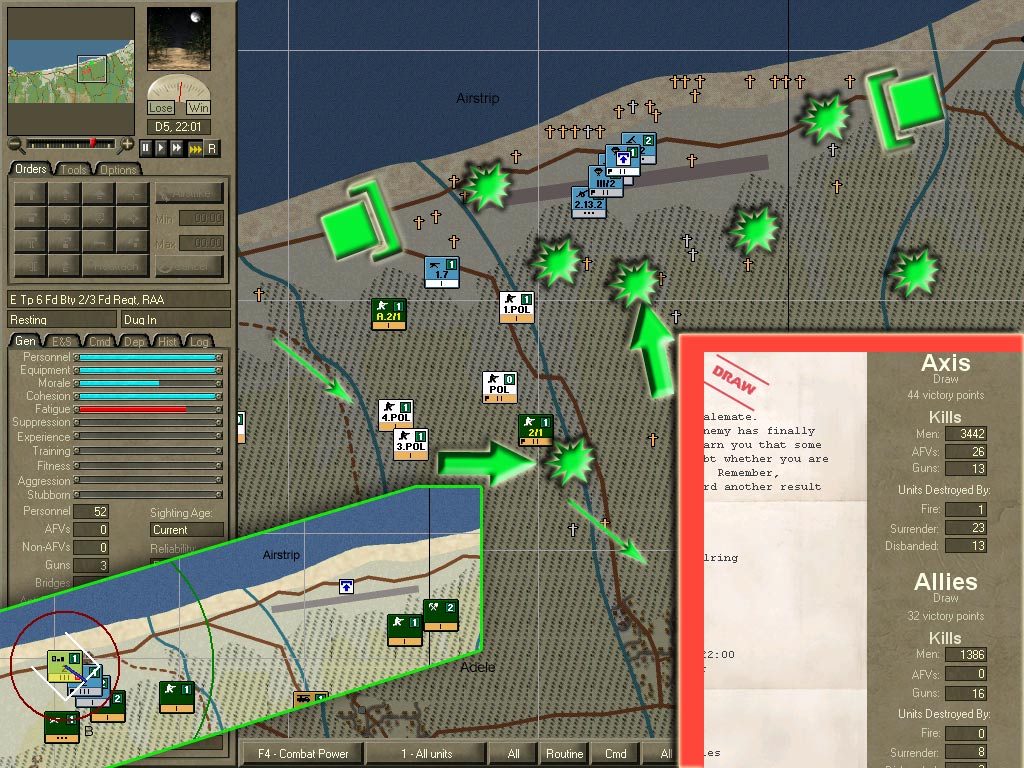Click the Airstrike button

tap(189, 193)
